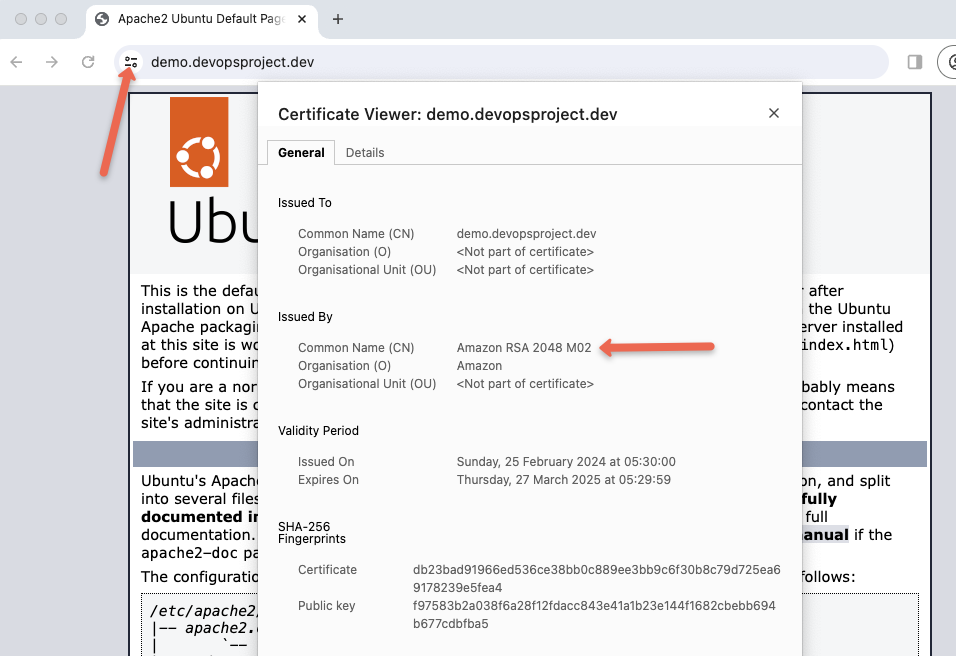Viewport: 956px width, 656px height.
Task: Switch to the Details tab
Action: [365, 153]
